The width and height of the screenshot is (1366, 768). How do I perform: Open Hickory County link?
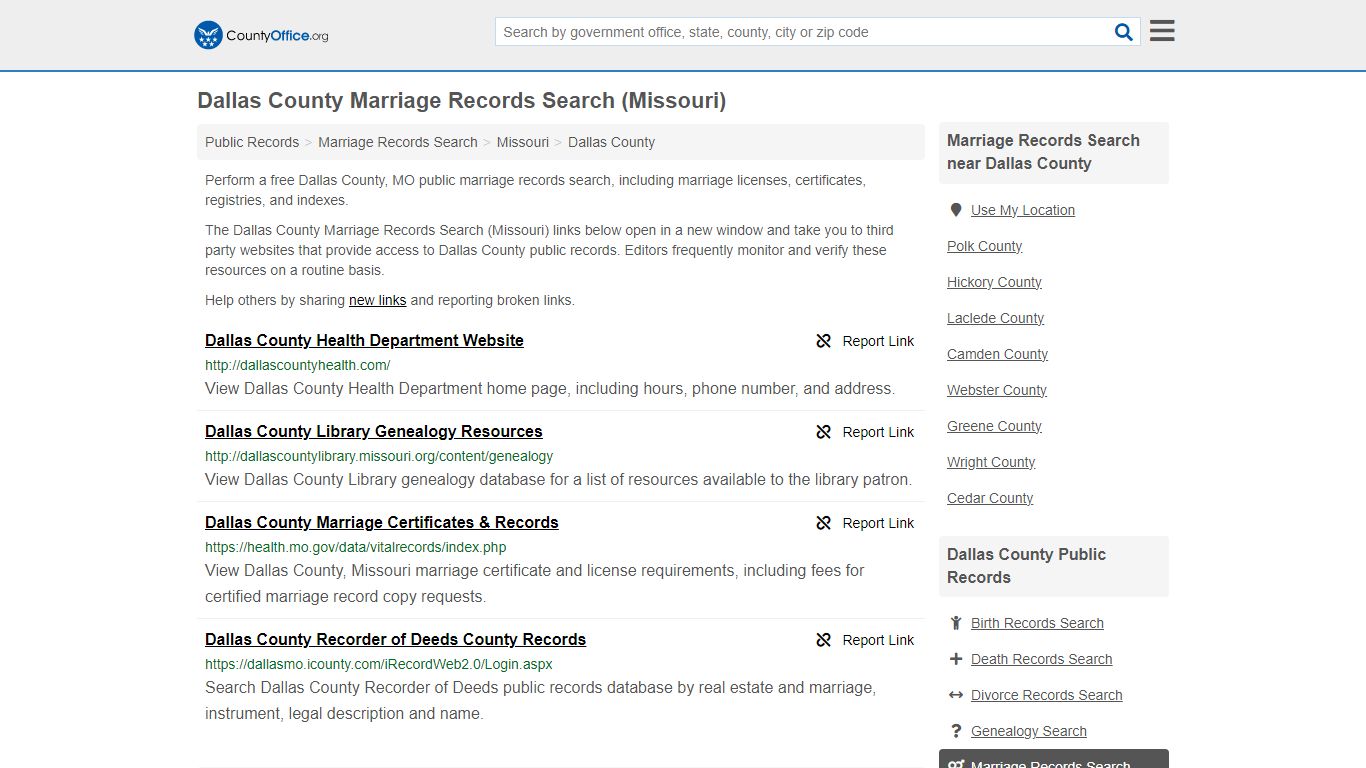[995, 282]
